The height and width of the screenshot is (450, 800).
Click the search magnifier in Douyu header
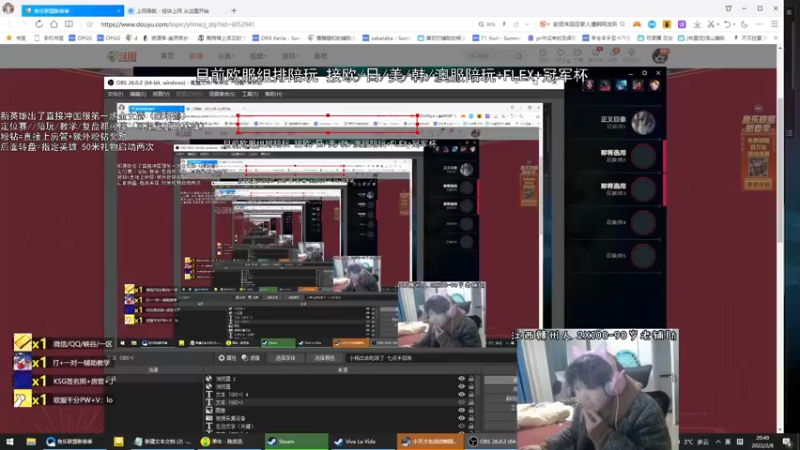519,56
